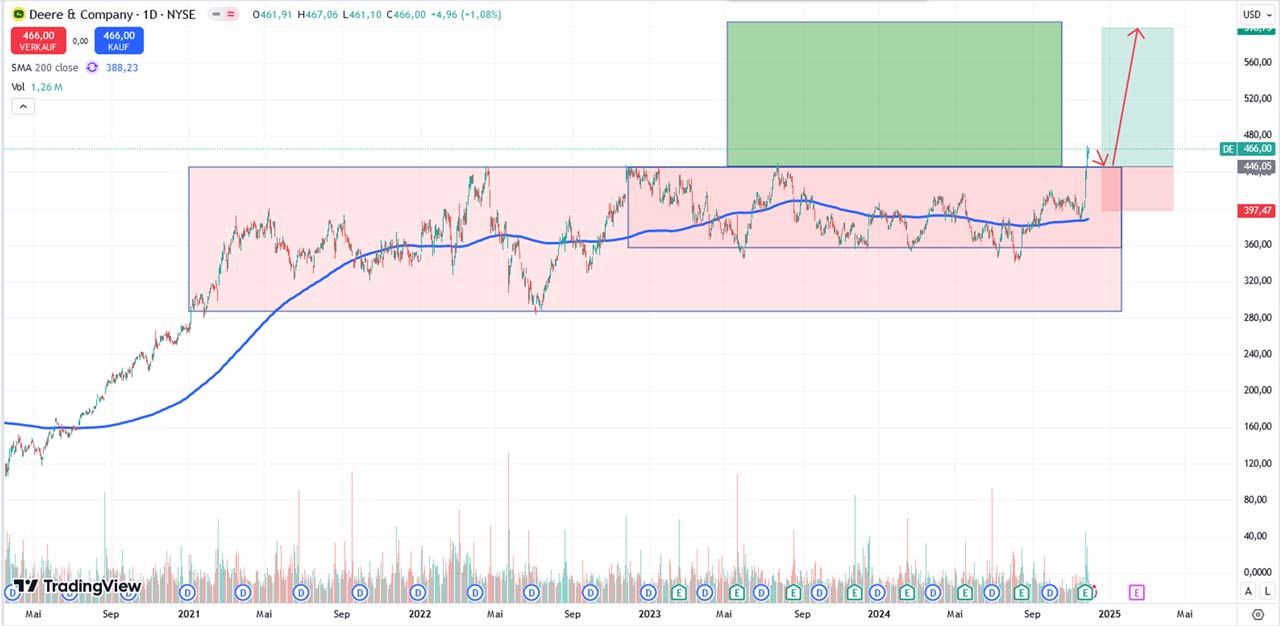
Task: Click the red VERKAUF 466,00 sell button
Action: point(39,41)
